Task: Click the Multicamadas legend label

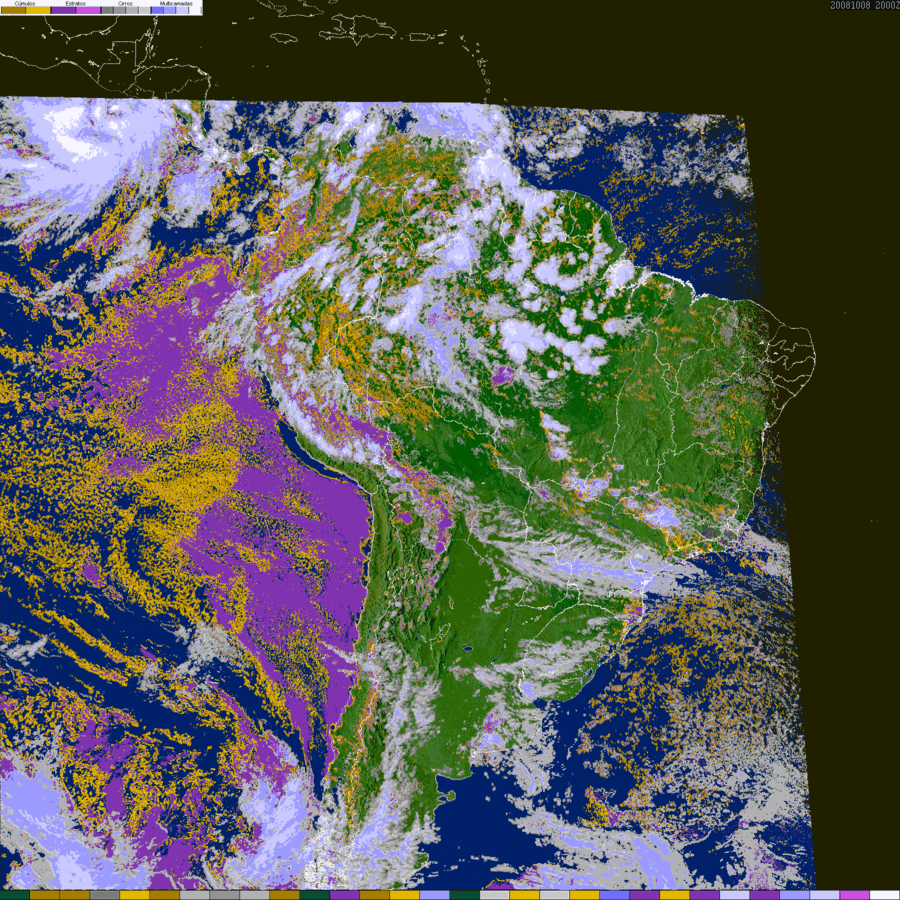Action: click(176, 3)
